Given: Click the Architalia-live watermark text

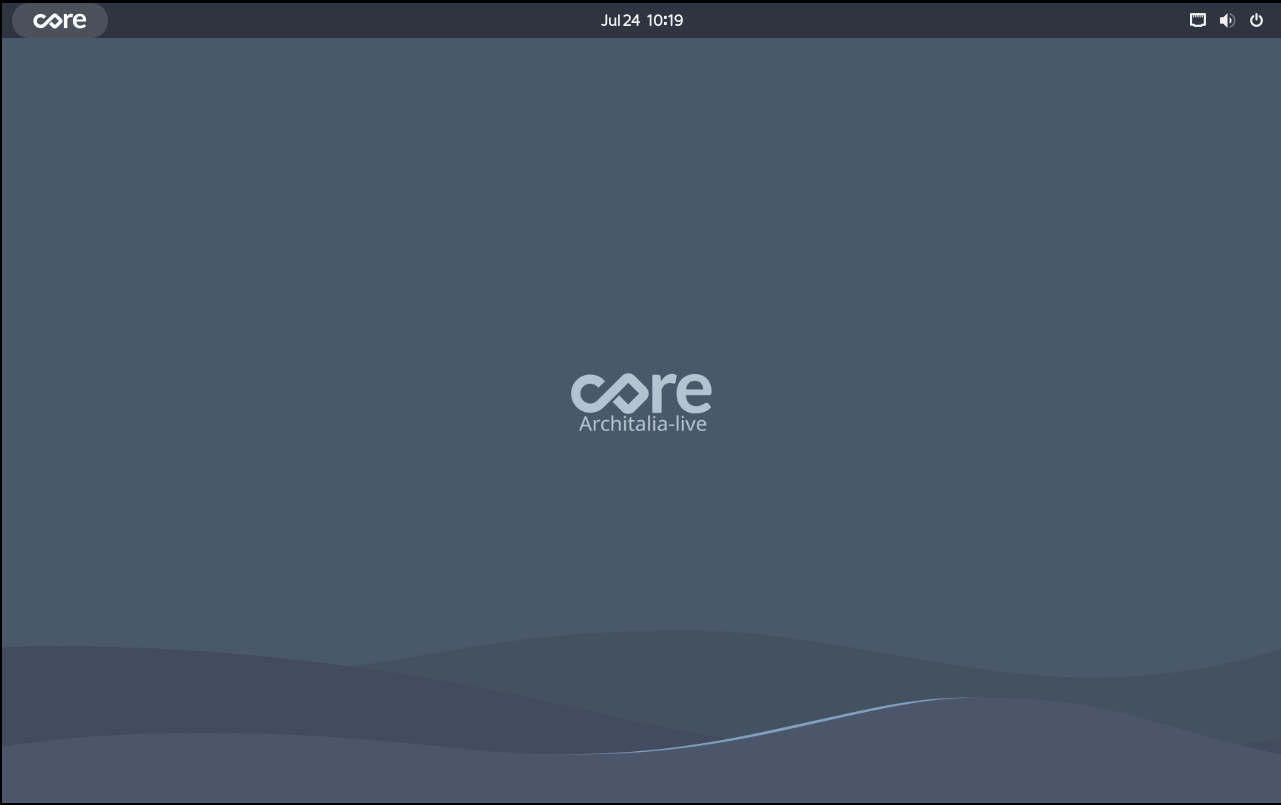Looking at the screenshot, I should pos(642,423).
